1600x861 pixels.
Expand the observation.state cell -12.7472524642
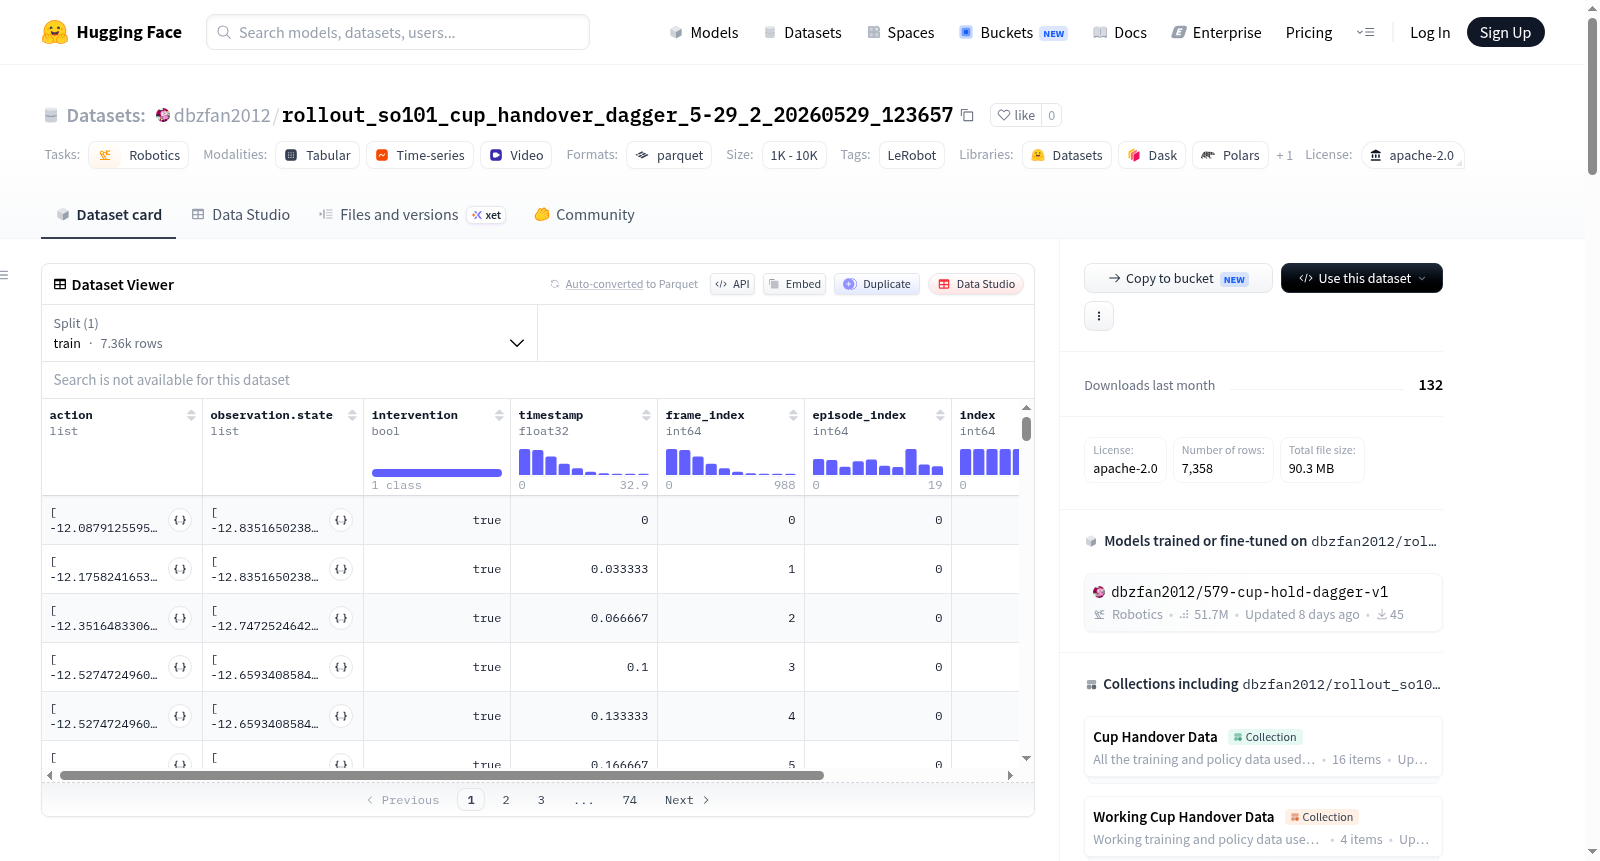tap(341, 618)
